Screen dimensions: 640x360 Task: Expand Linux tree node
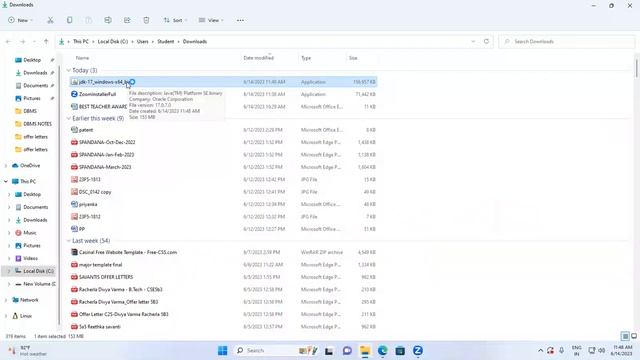click(x=6, y=316)
